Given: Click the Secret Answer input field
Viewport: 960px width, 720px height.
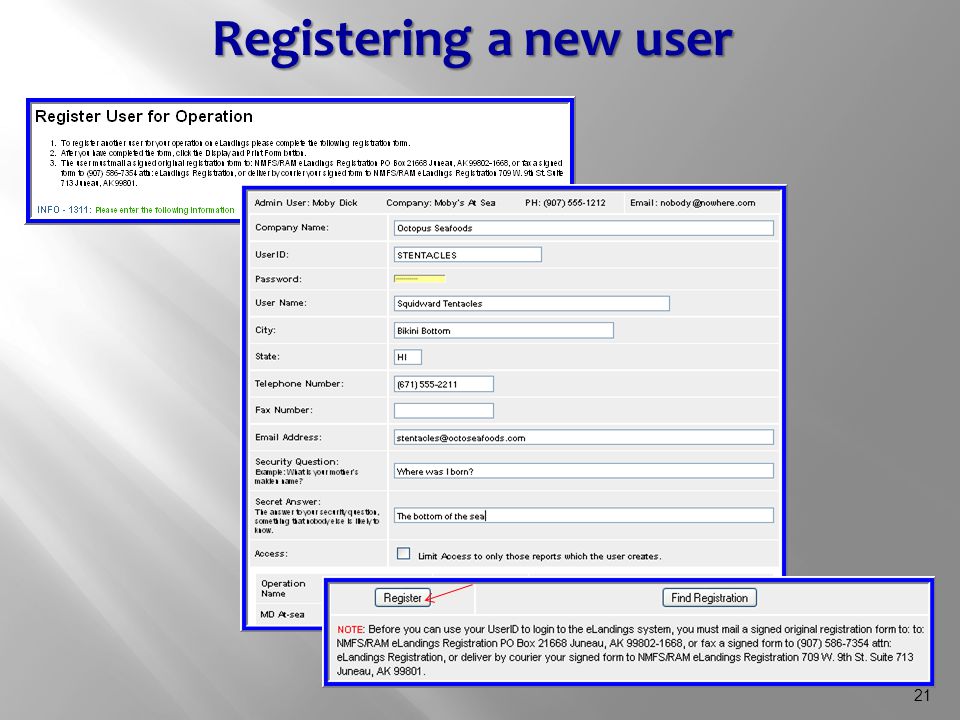Looking at the screenshot, I should click(x=583, y=516).
